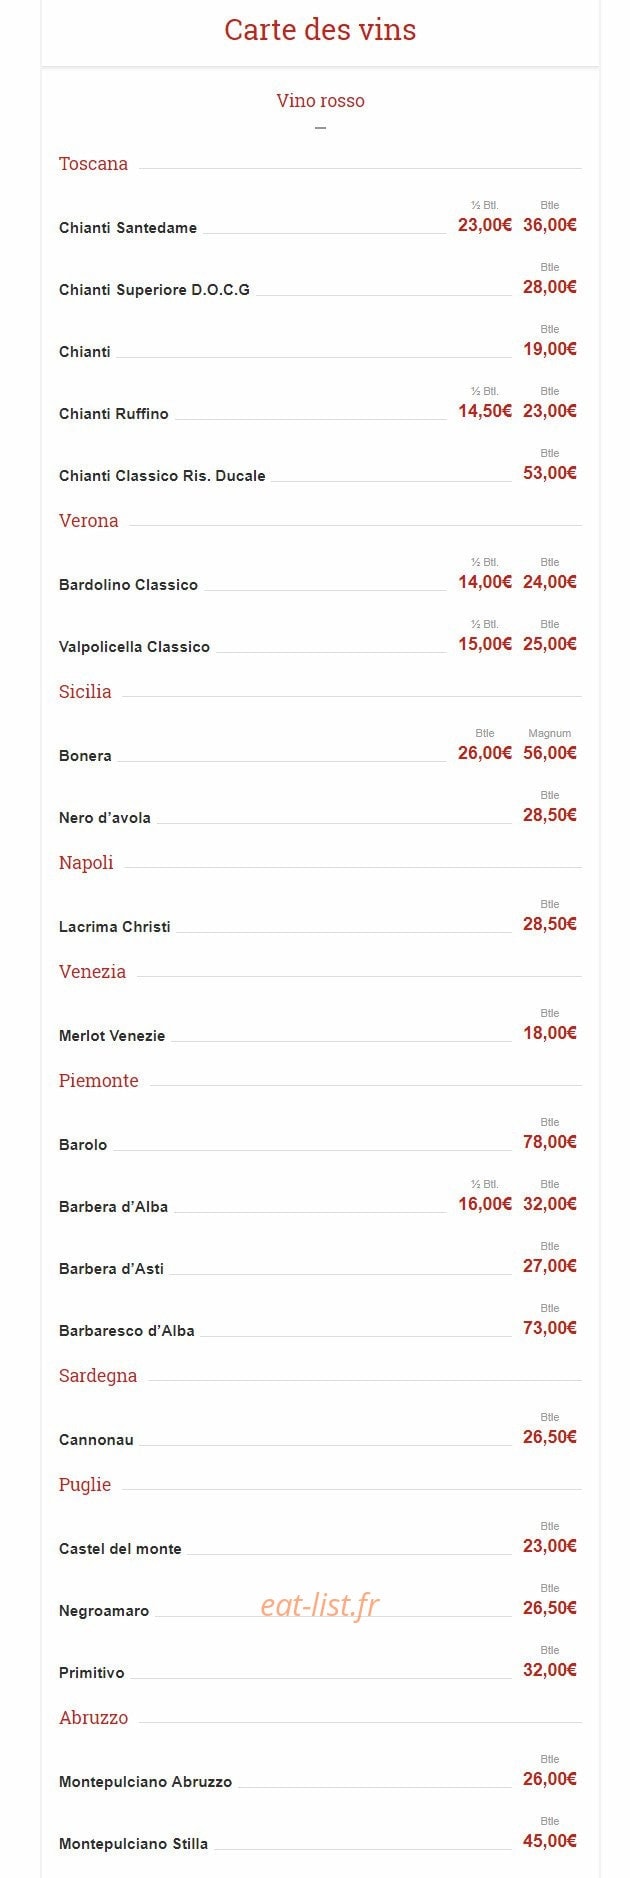630x1878 pixels.
Task: Click the Merlot Venezie price 18,00€
Action: (550, 1033)
